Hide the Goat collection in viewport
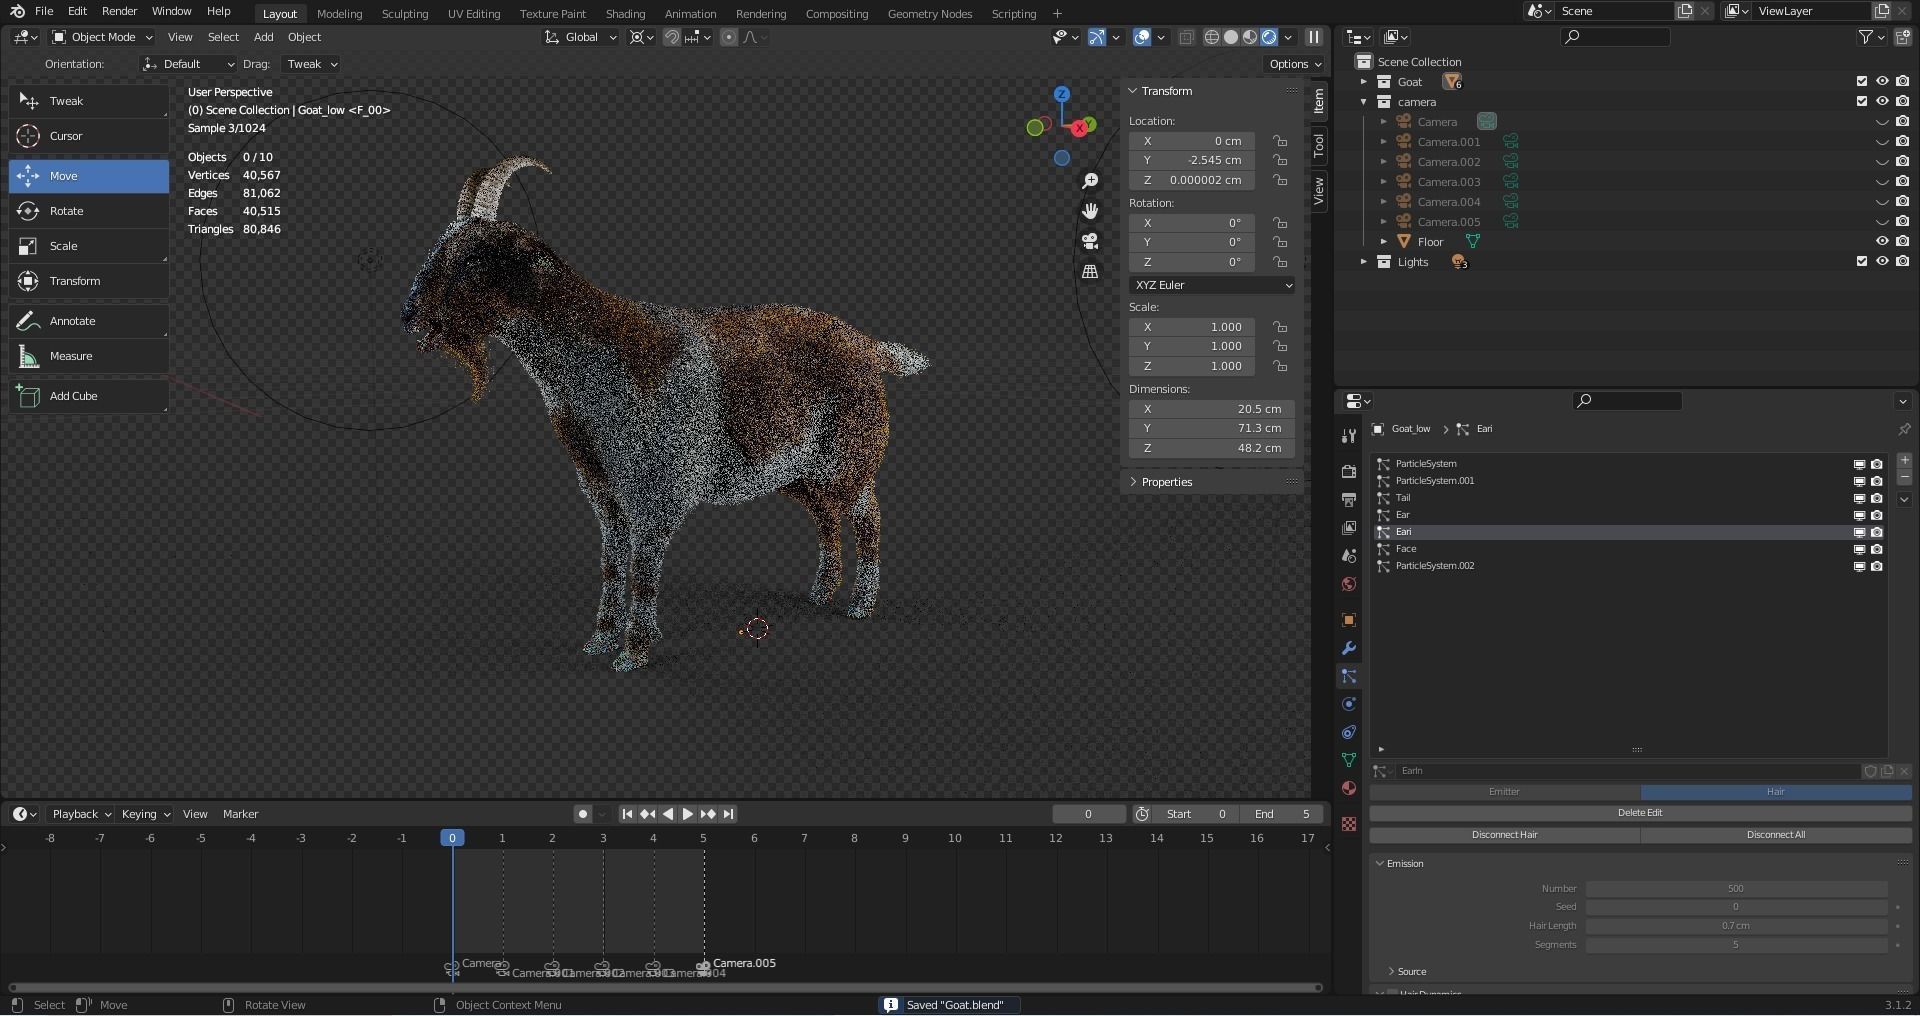The width and height of the screenshot is (1920, 1016). (1882, 82)
